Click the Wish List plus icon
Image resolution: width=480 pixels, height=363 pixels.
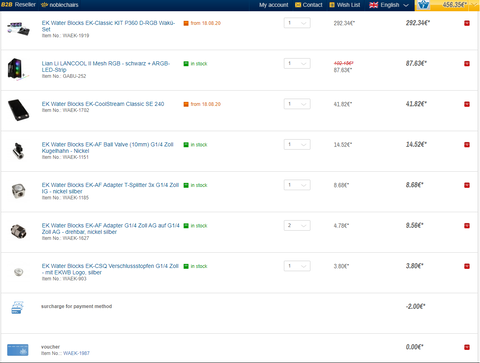click(332, 5)
